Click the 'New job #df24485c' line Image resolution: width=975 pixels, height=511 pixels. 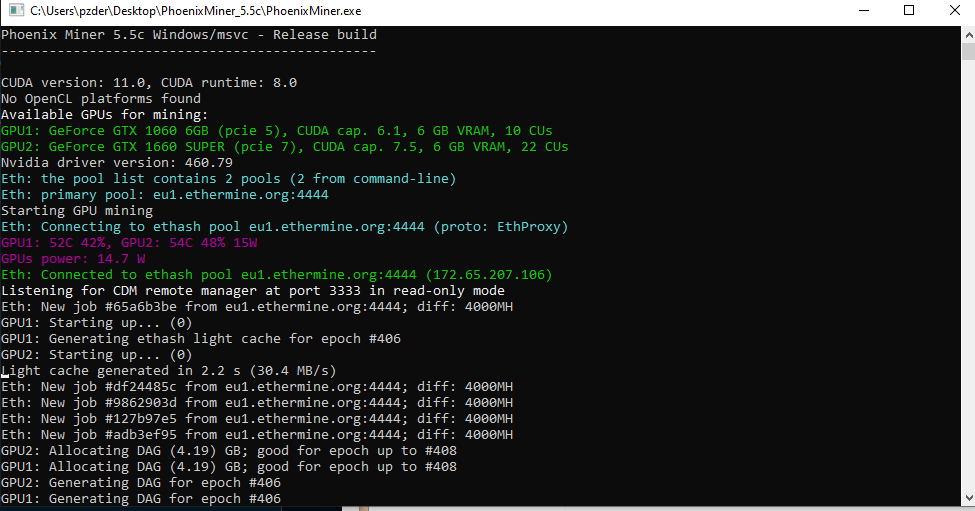click(257, 387)
